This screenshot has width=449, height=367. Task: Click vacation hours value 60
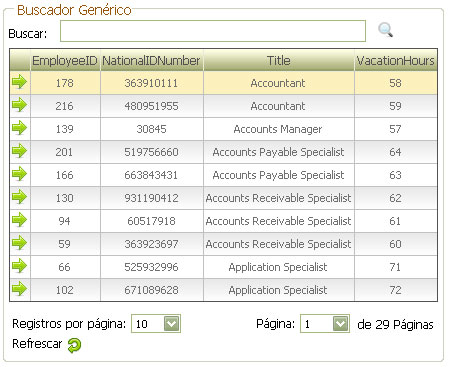(395, 244)
